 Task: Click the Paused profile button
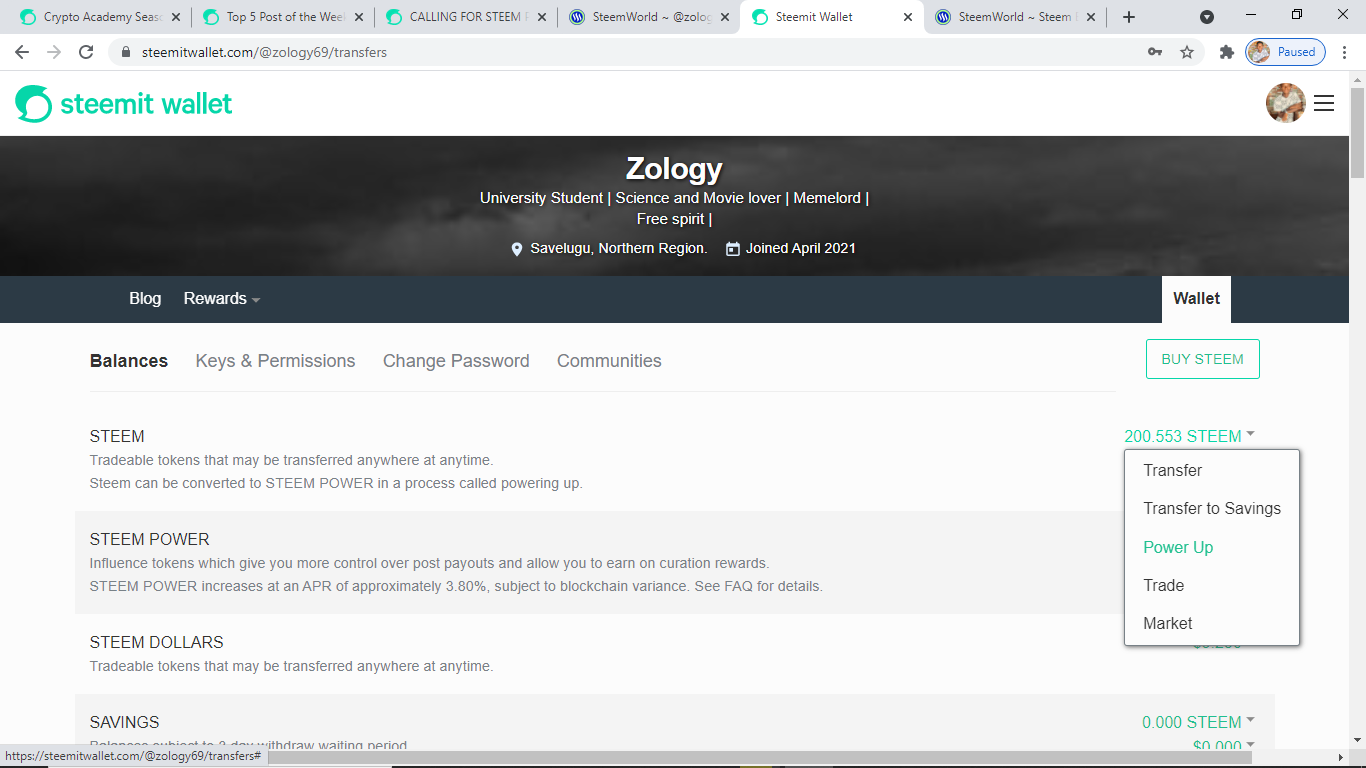click(1286, 52)
